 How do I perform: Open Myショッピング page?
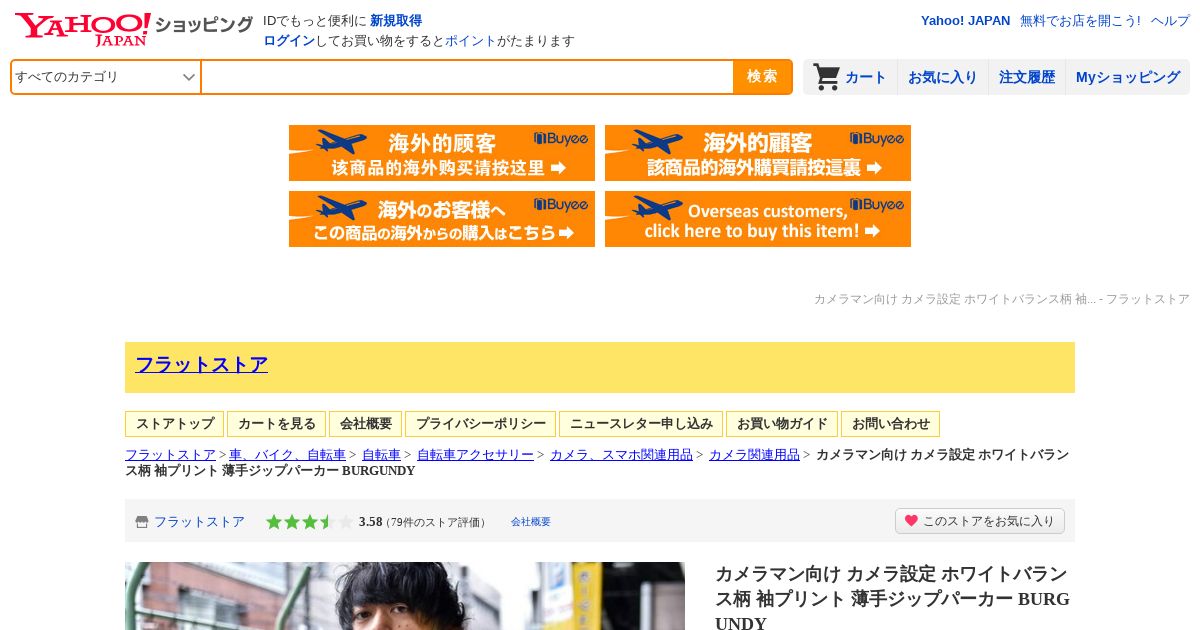[x=1128, y=77]
